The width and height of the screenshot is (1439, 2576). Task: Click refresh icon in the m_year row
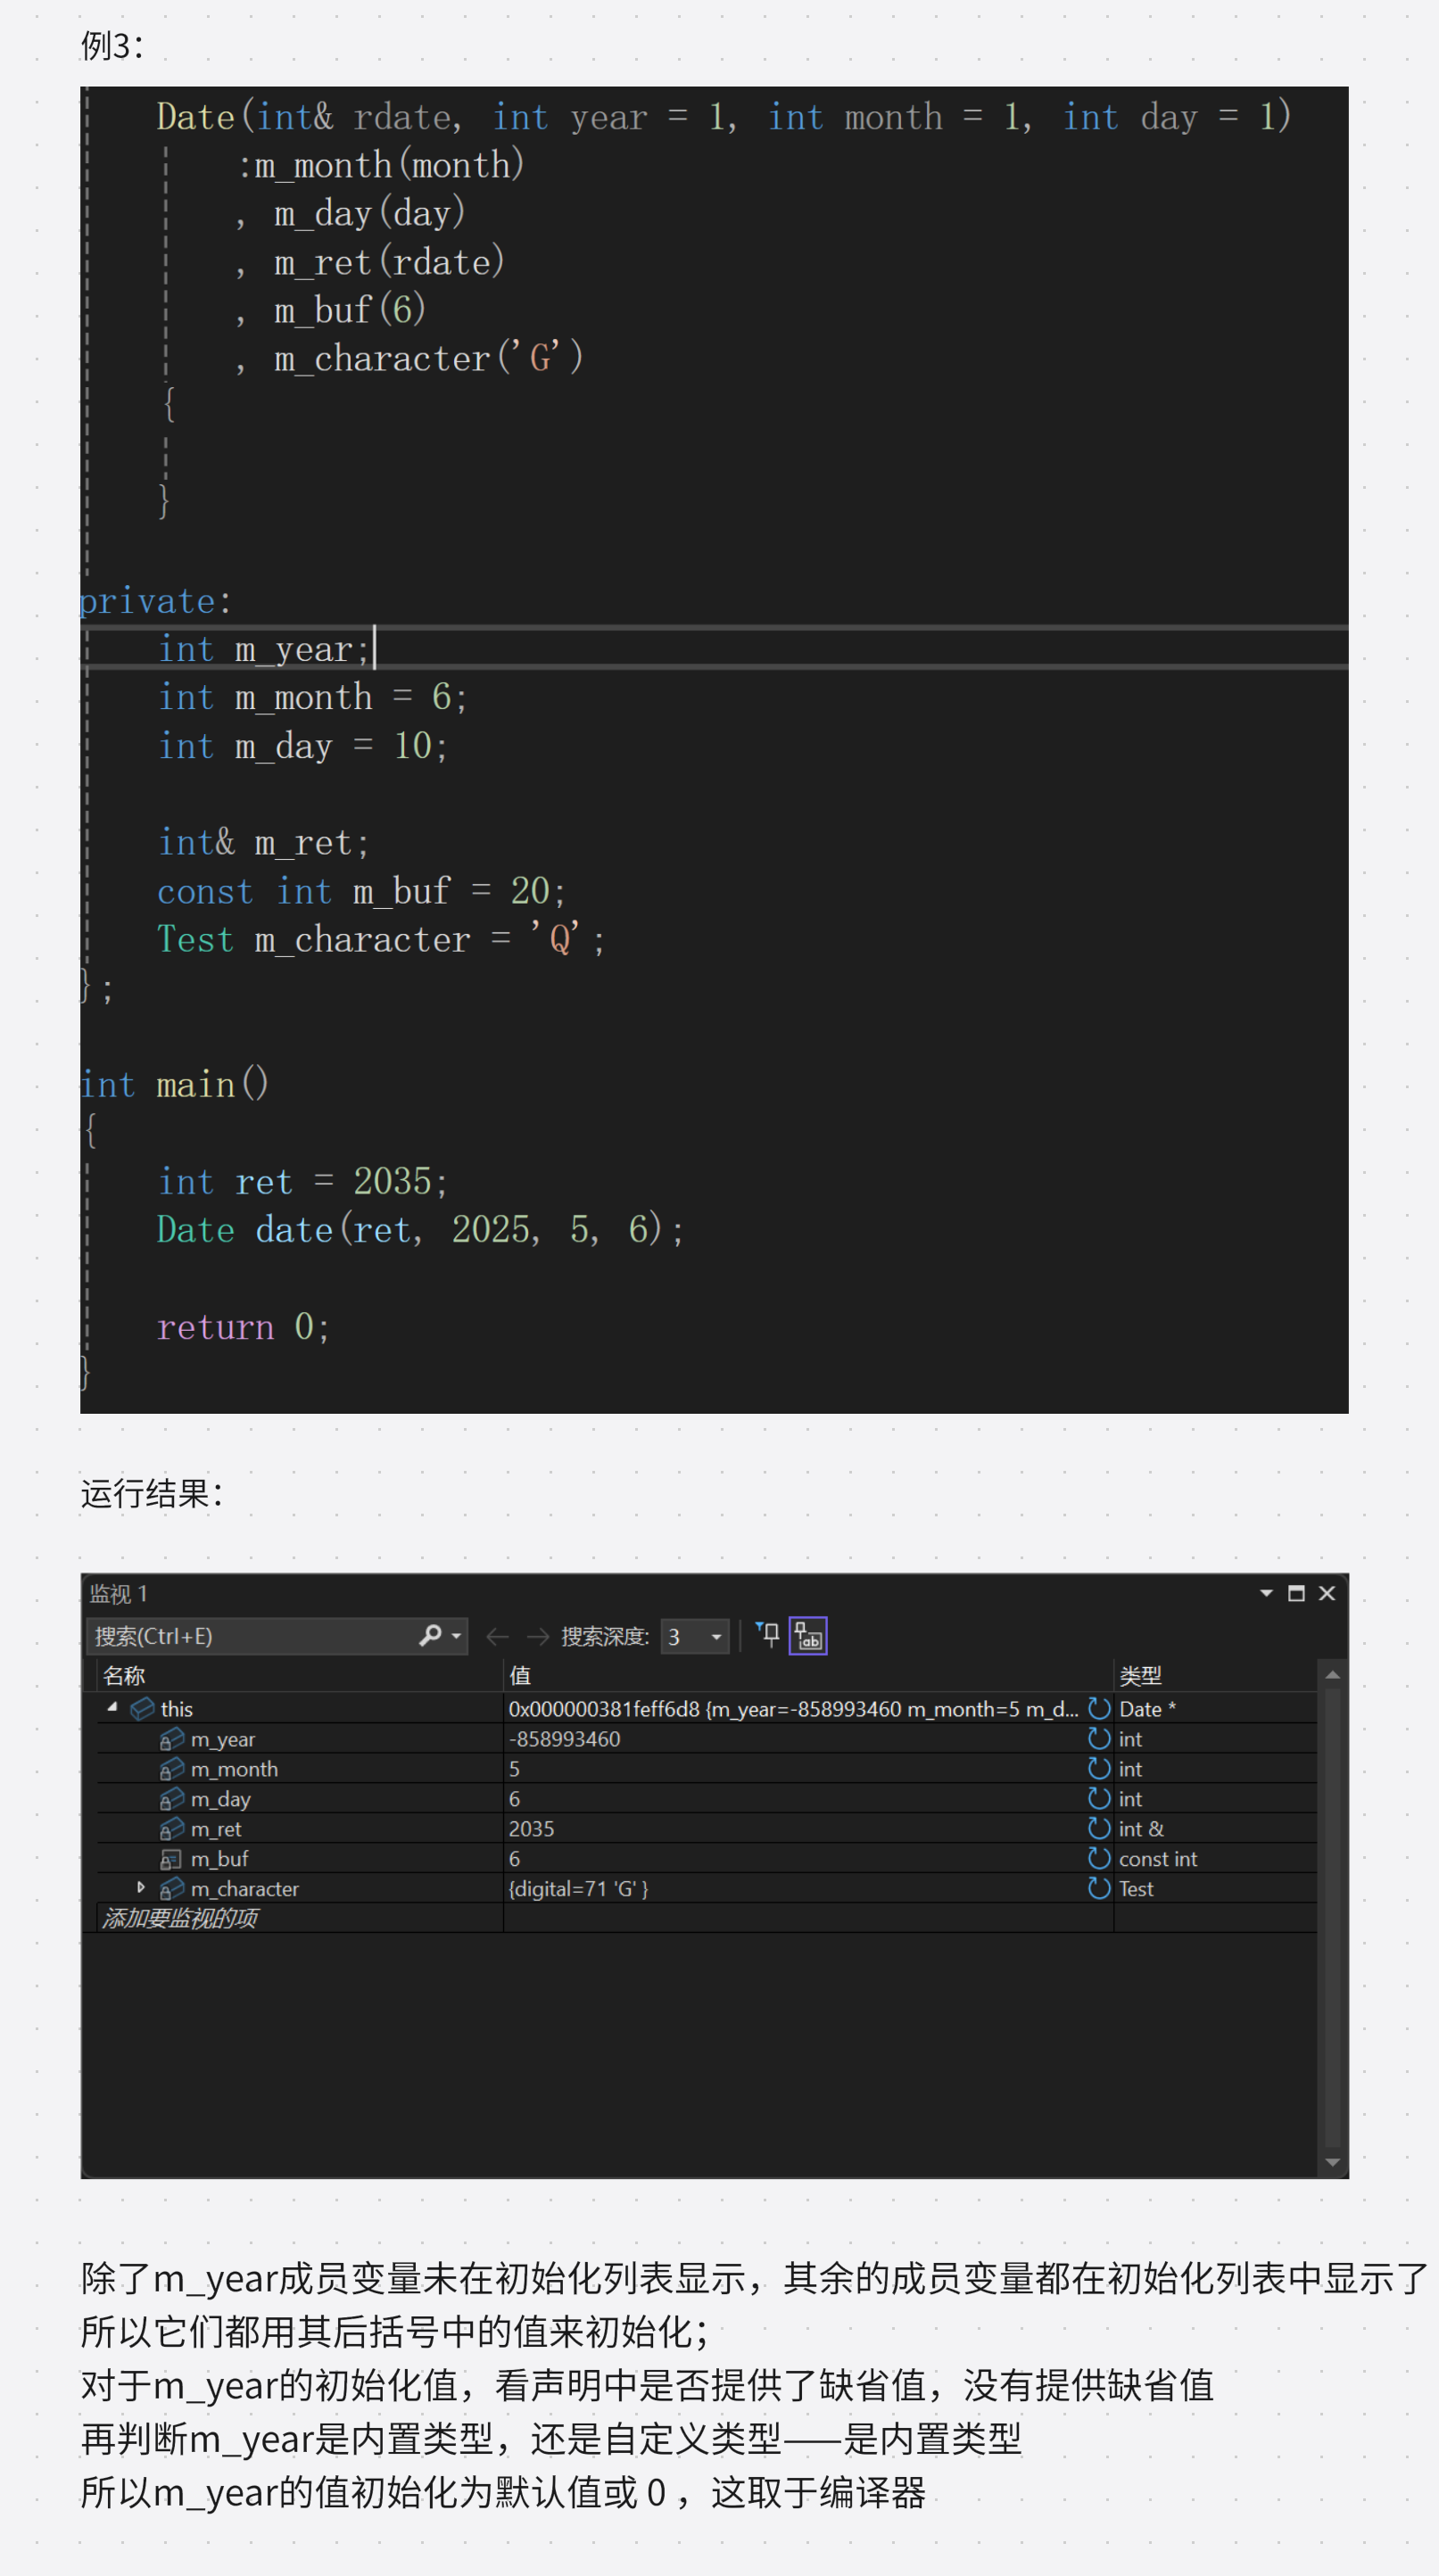tap(1099, 1738)
